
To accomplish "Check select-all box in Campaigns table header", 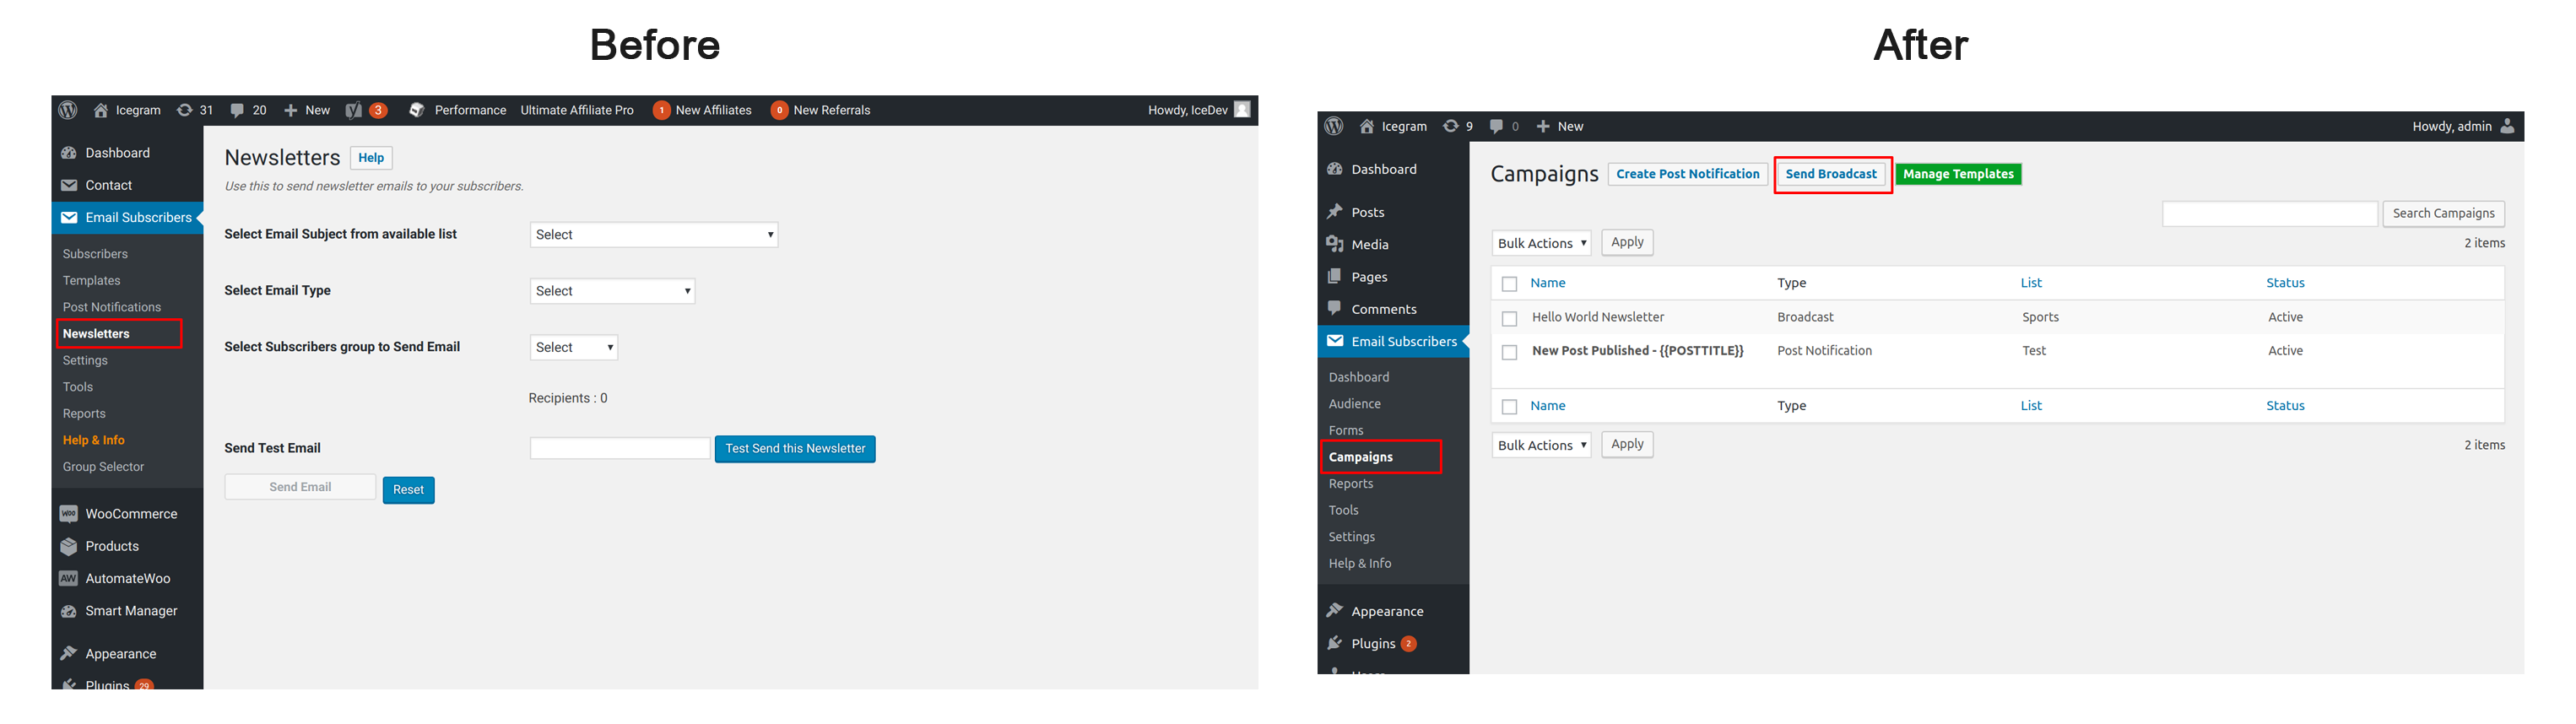I will 1510,284.
